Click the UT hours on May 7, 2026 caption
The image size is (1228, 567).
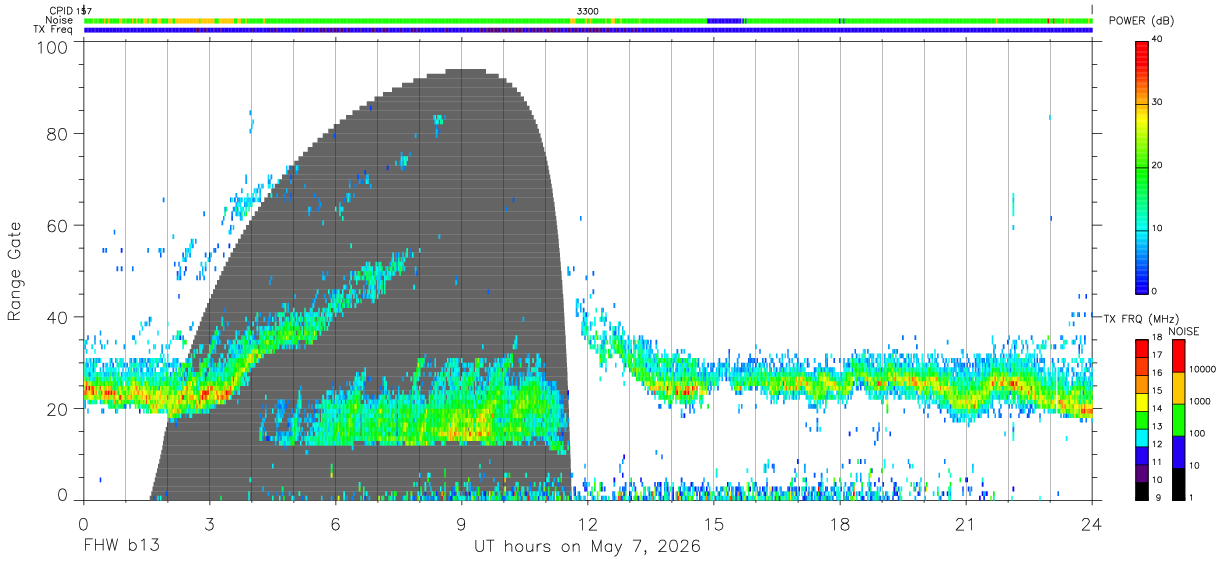(x=588, y=546)
